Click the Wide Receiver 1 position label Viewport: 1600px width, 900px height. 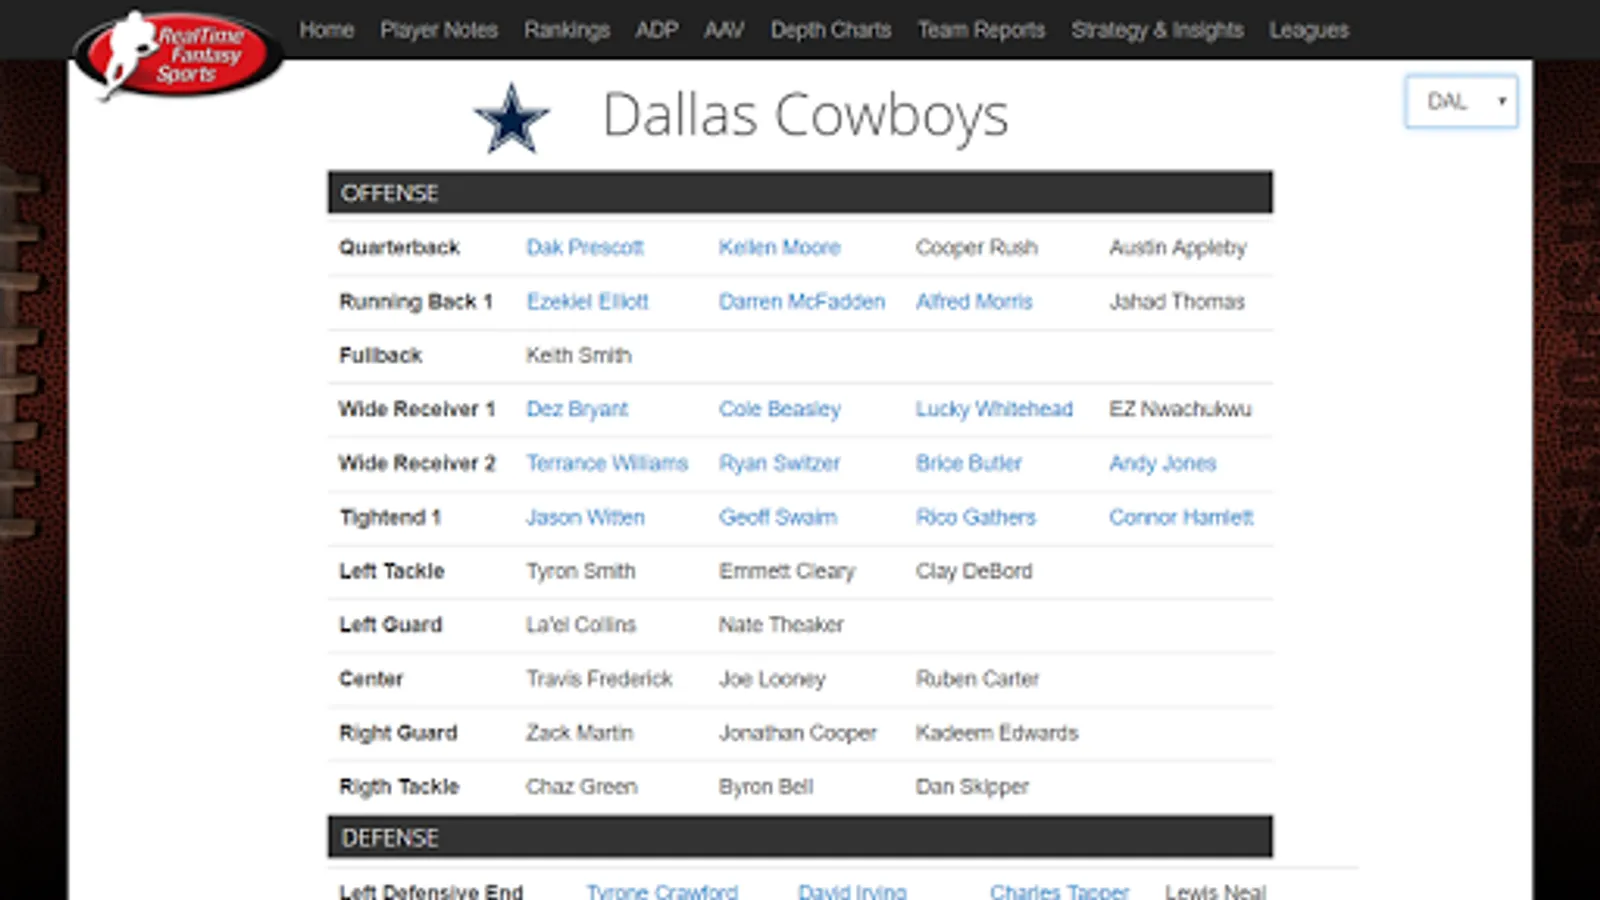point(417,409)
